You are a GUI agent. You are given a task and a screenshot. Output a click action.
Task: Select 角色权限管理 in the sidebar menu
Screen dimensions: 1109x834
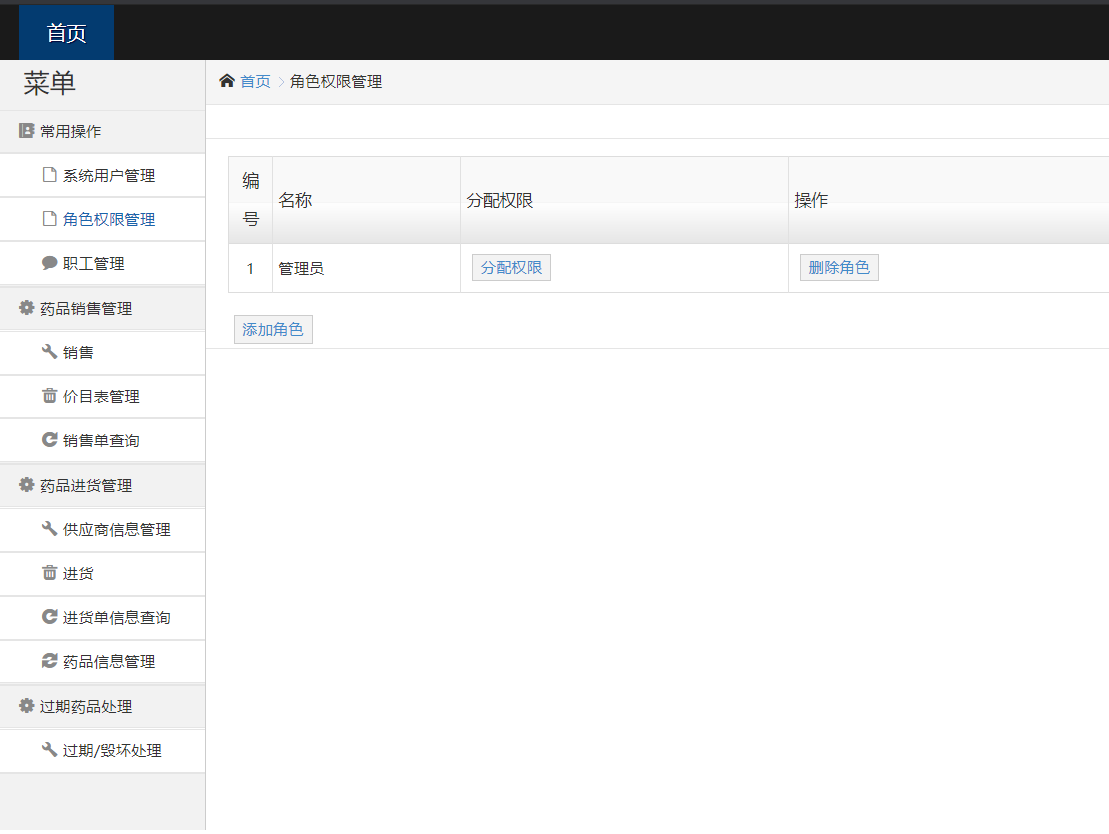pyautogui.click(x=108, y=220)
